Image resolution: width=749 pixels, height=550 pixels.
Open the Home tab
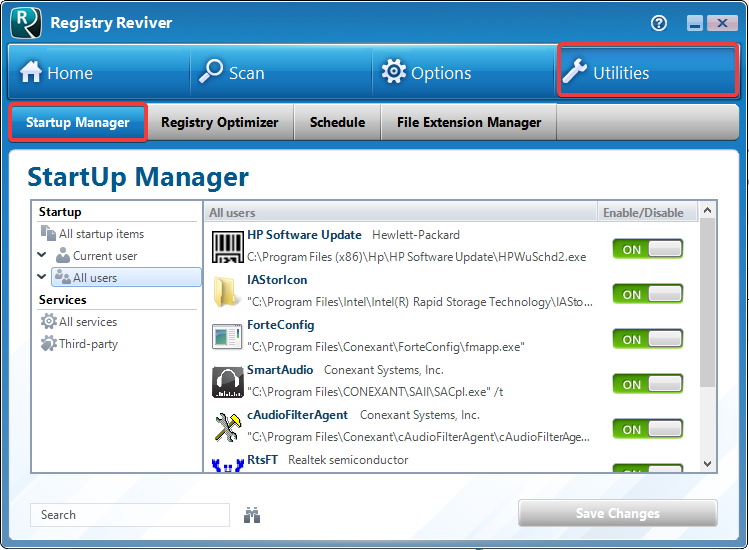(x=99, y=72)
